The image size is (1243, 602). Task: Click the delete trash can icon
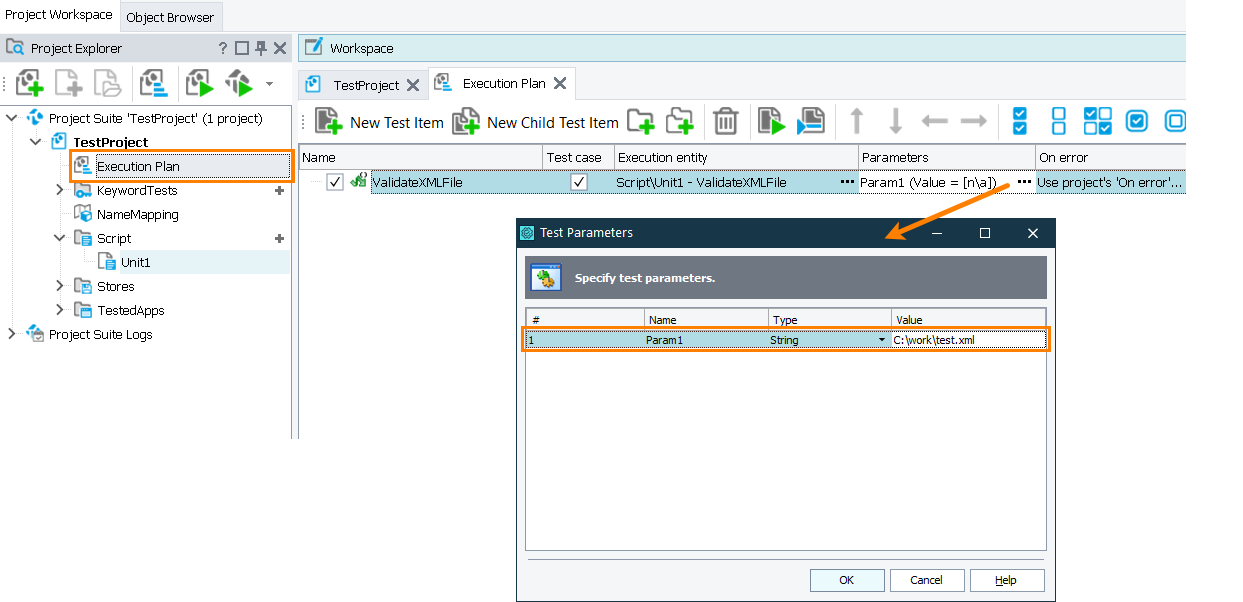(725, 122)
